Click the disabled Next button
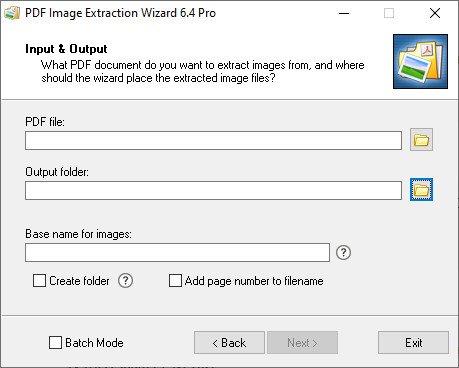This screenshot has height=368, width=459. tap(302, 343)
